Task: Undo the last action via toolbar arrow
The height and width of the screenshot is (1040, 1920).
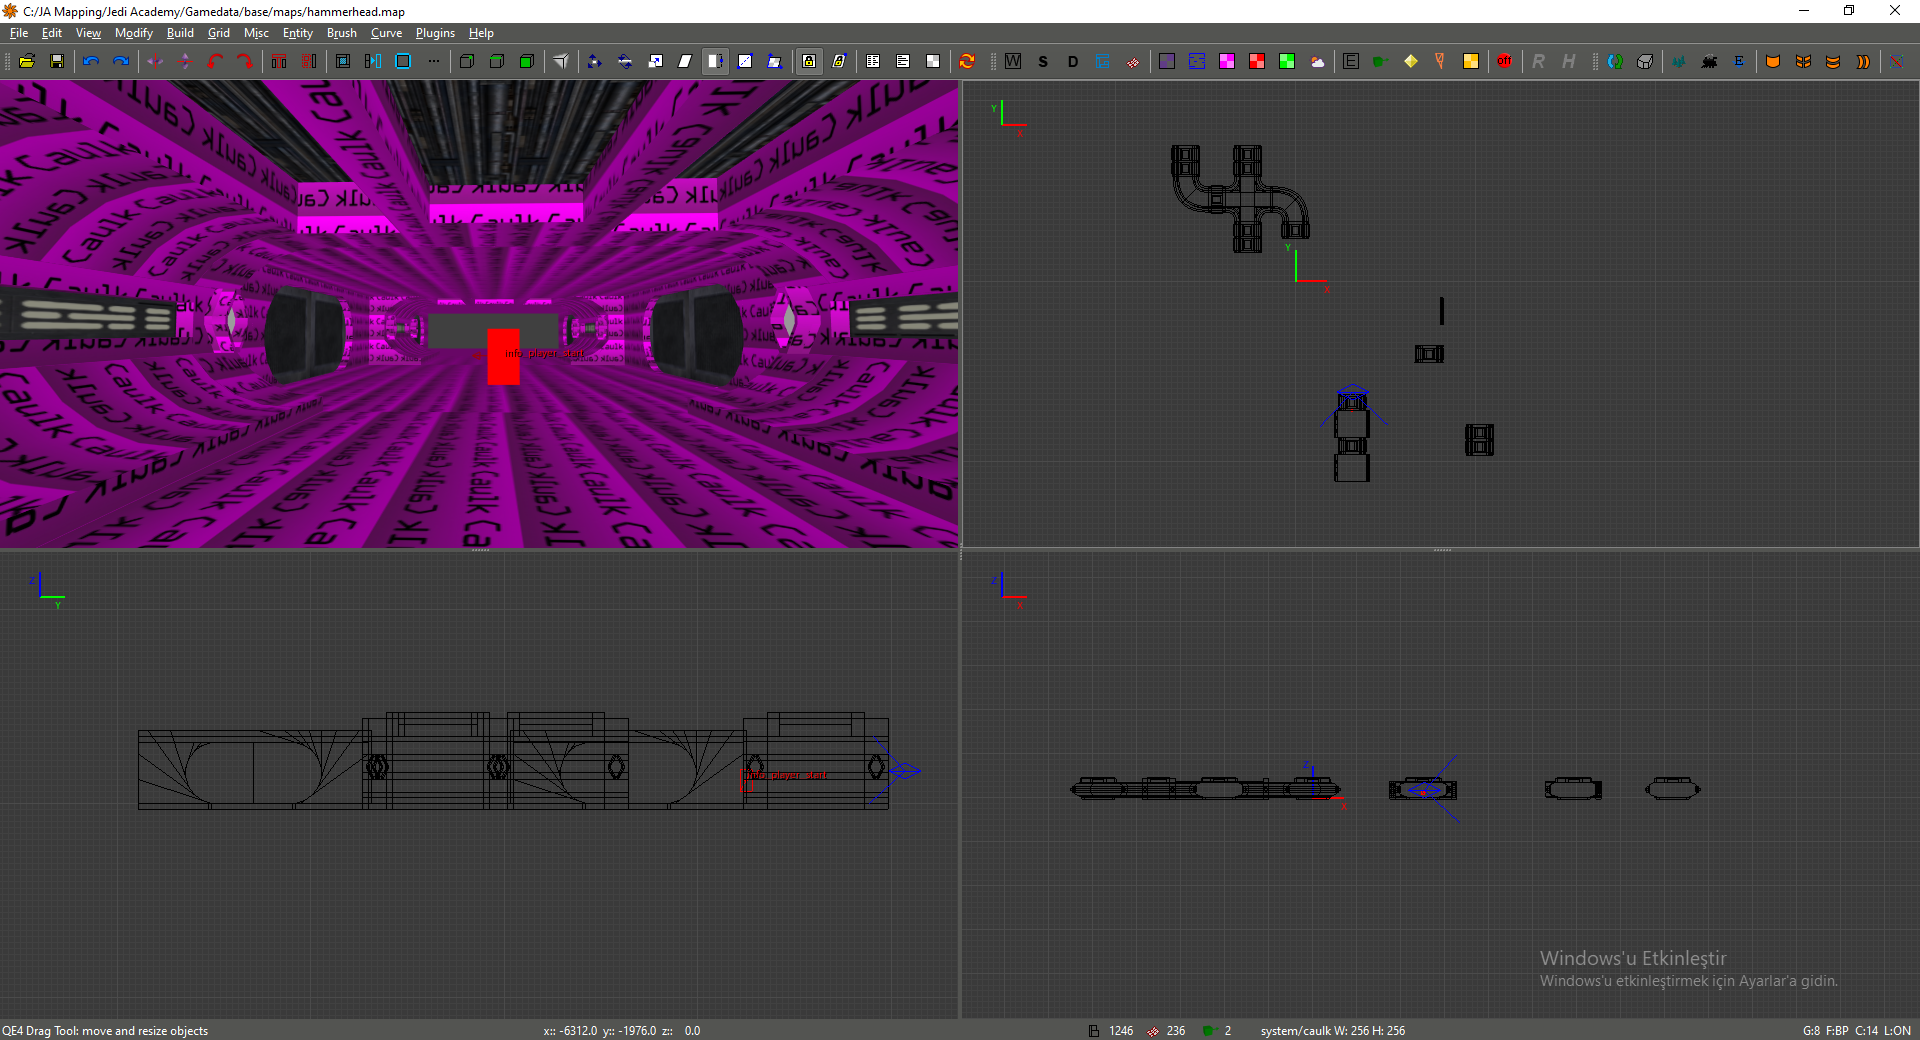Action: [x=91, y=61]
